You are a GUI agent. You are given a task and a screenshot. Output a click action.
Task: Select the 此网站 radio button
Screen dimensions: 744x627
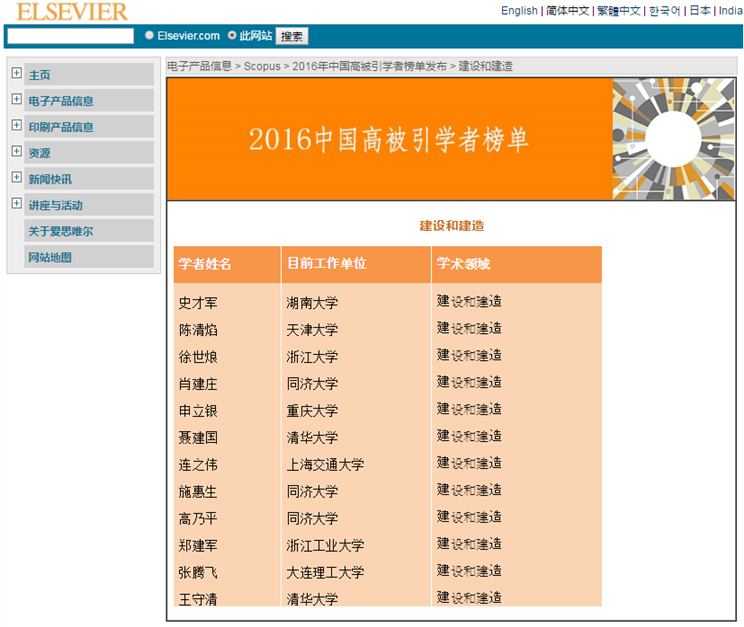click(x=232, y=35)
